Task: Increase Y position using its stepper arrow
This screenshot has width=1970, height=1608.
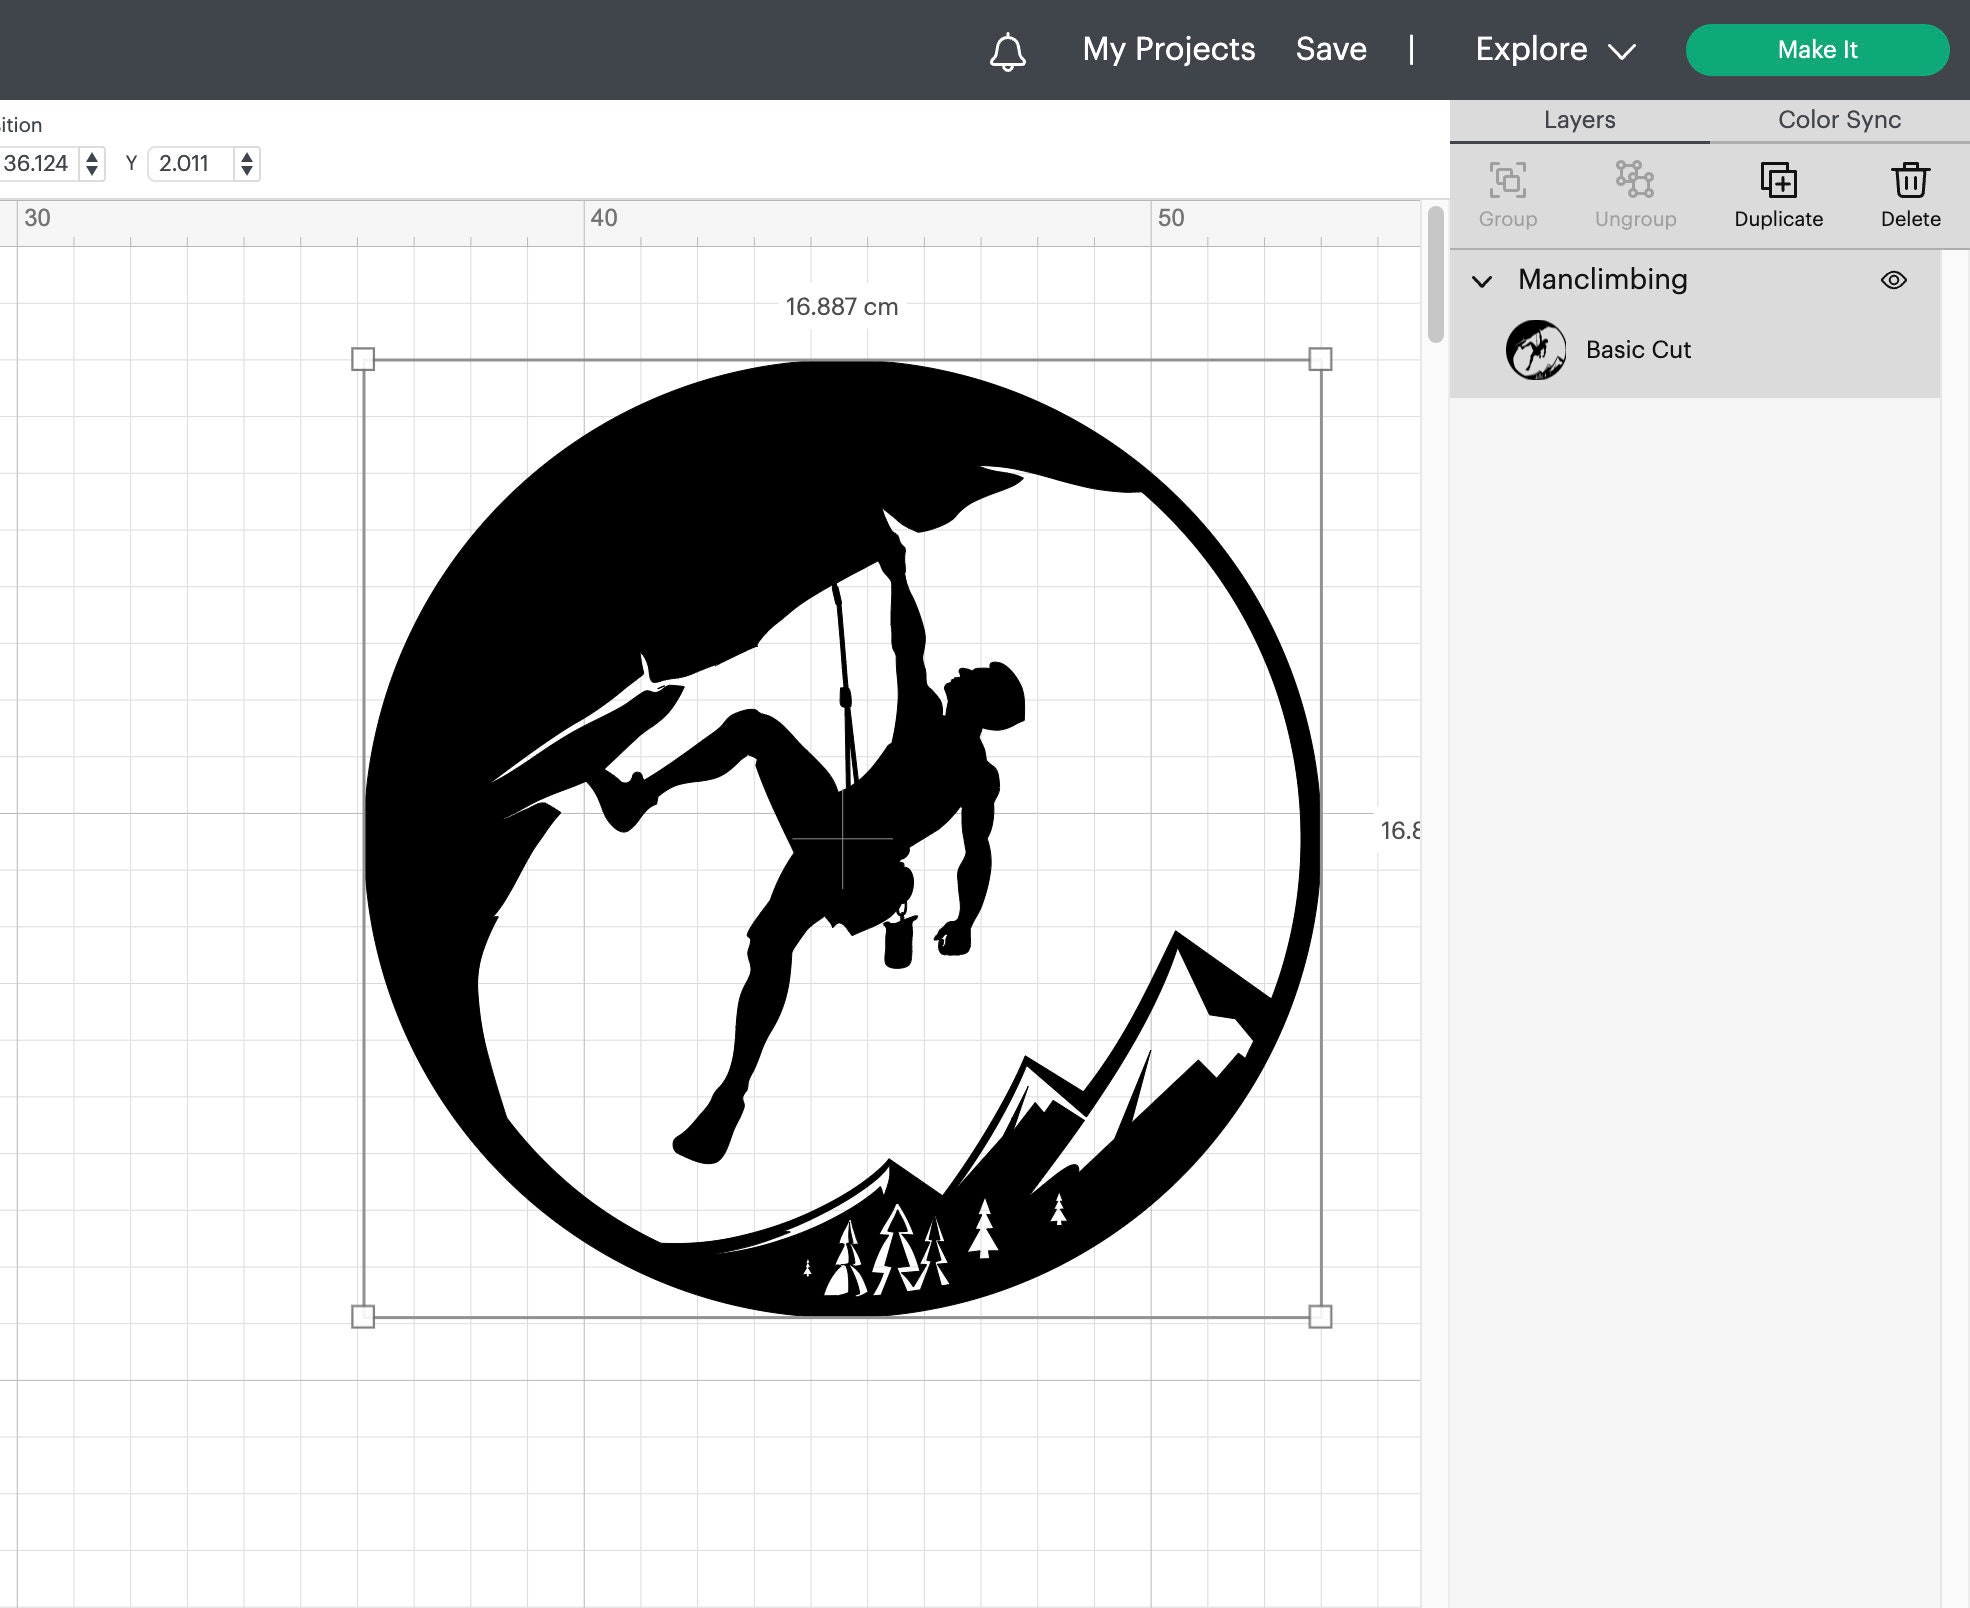Action: [x=246, y=158]
